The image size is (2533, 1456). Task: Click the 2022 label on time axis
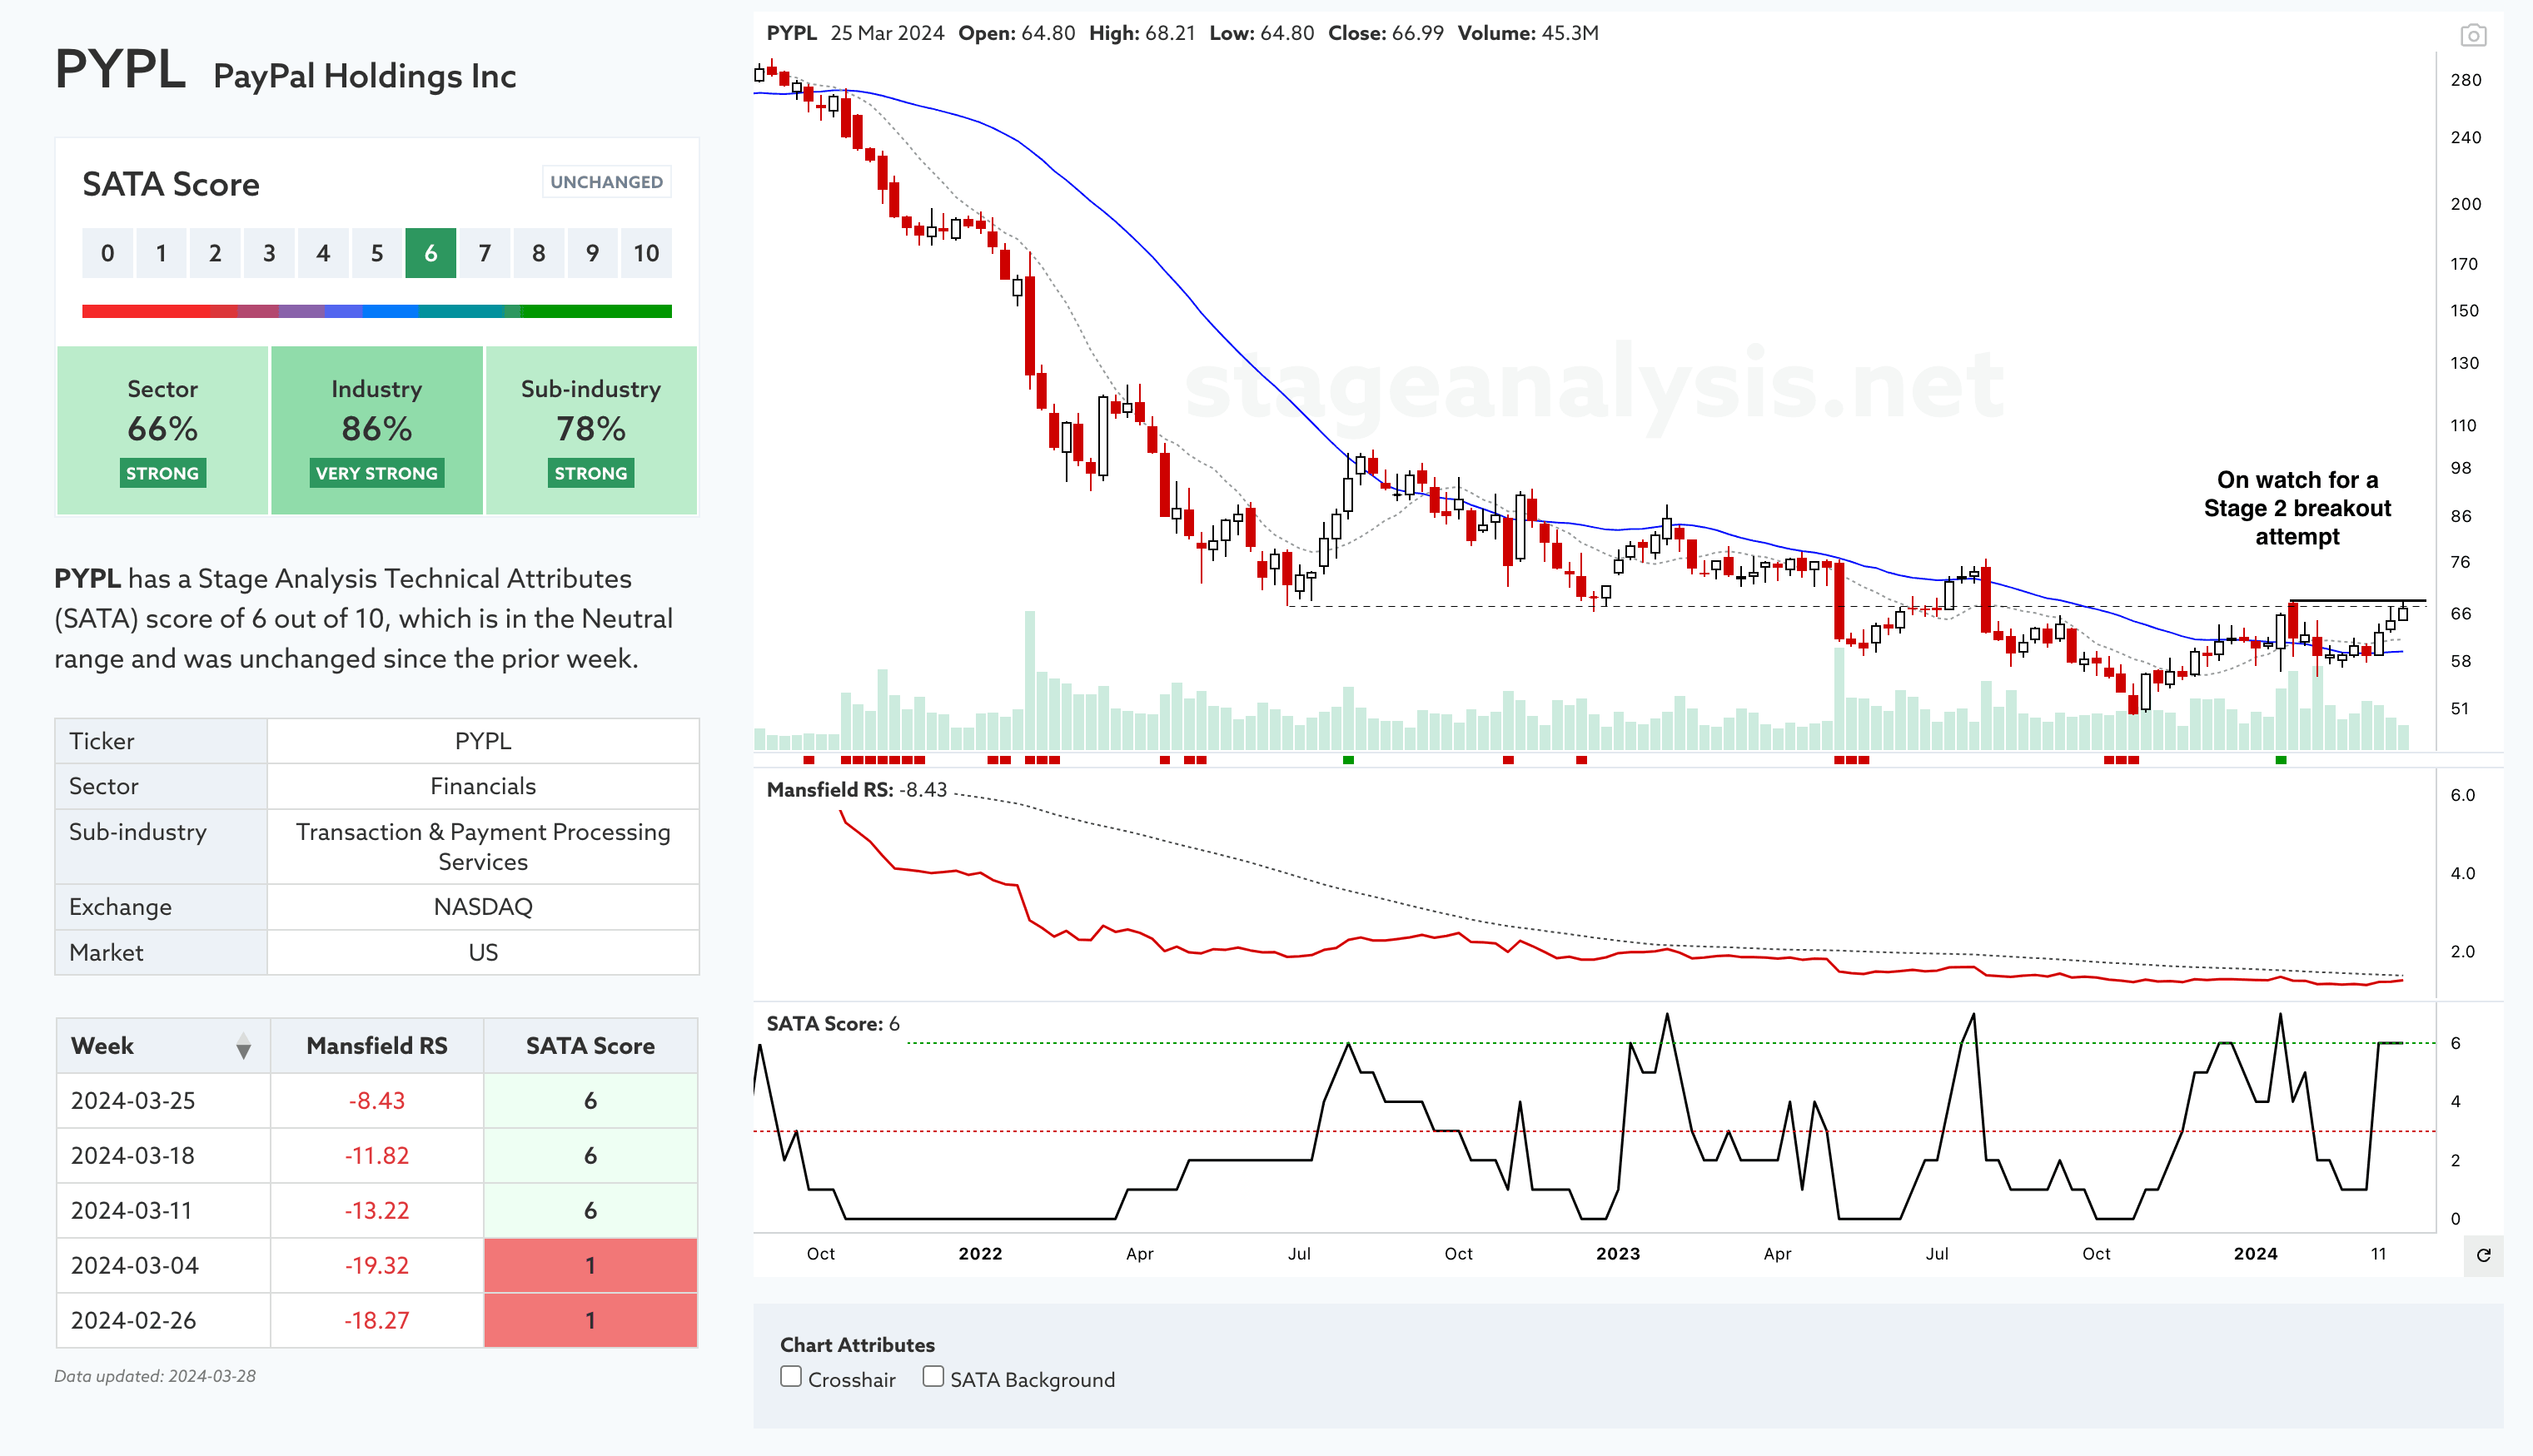point(980,1254)
